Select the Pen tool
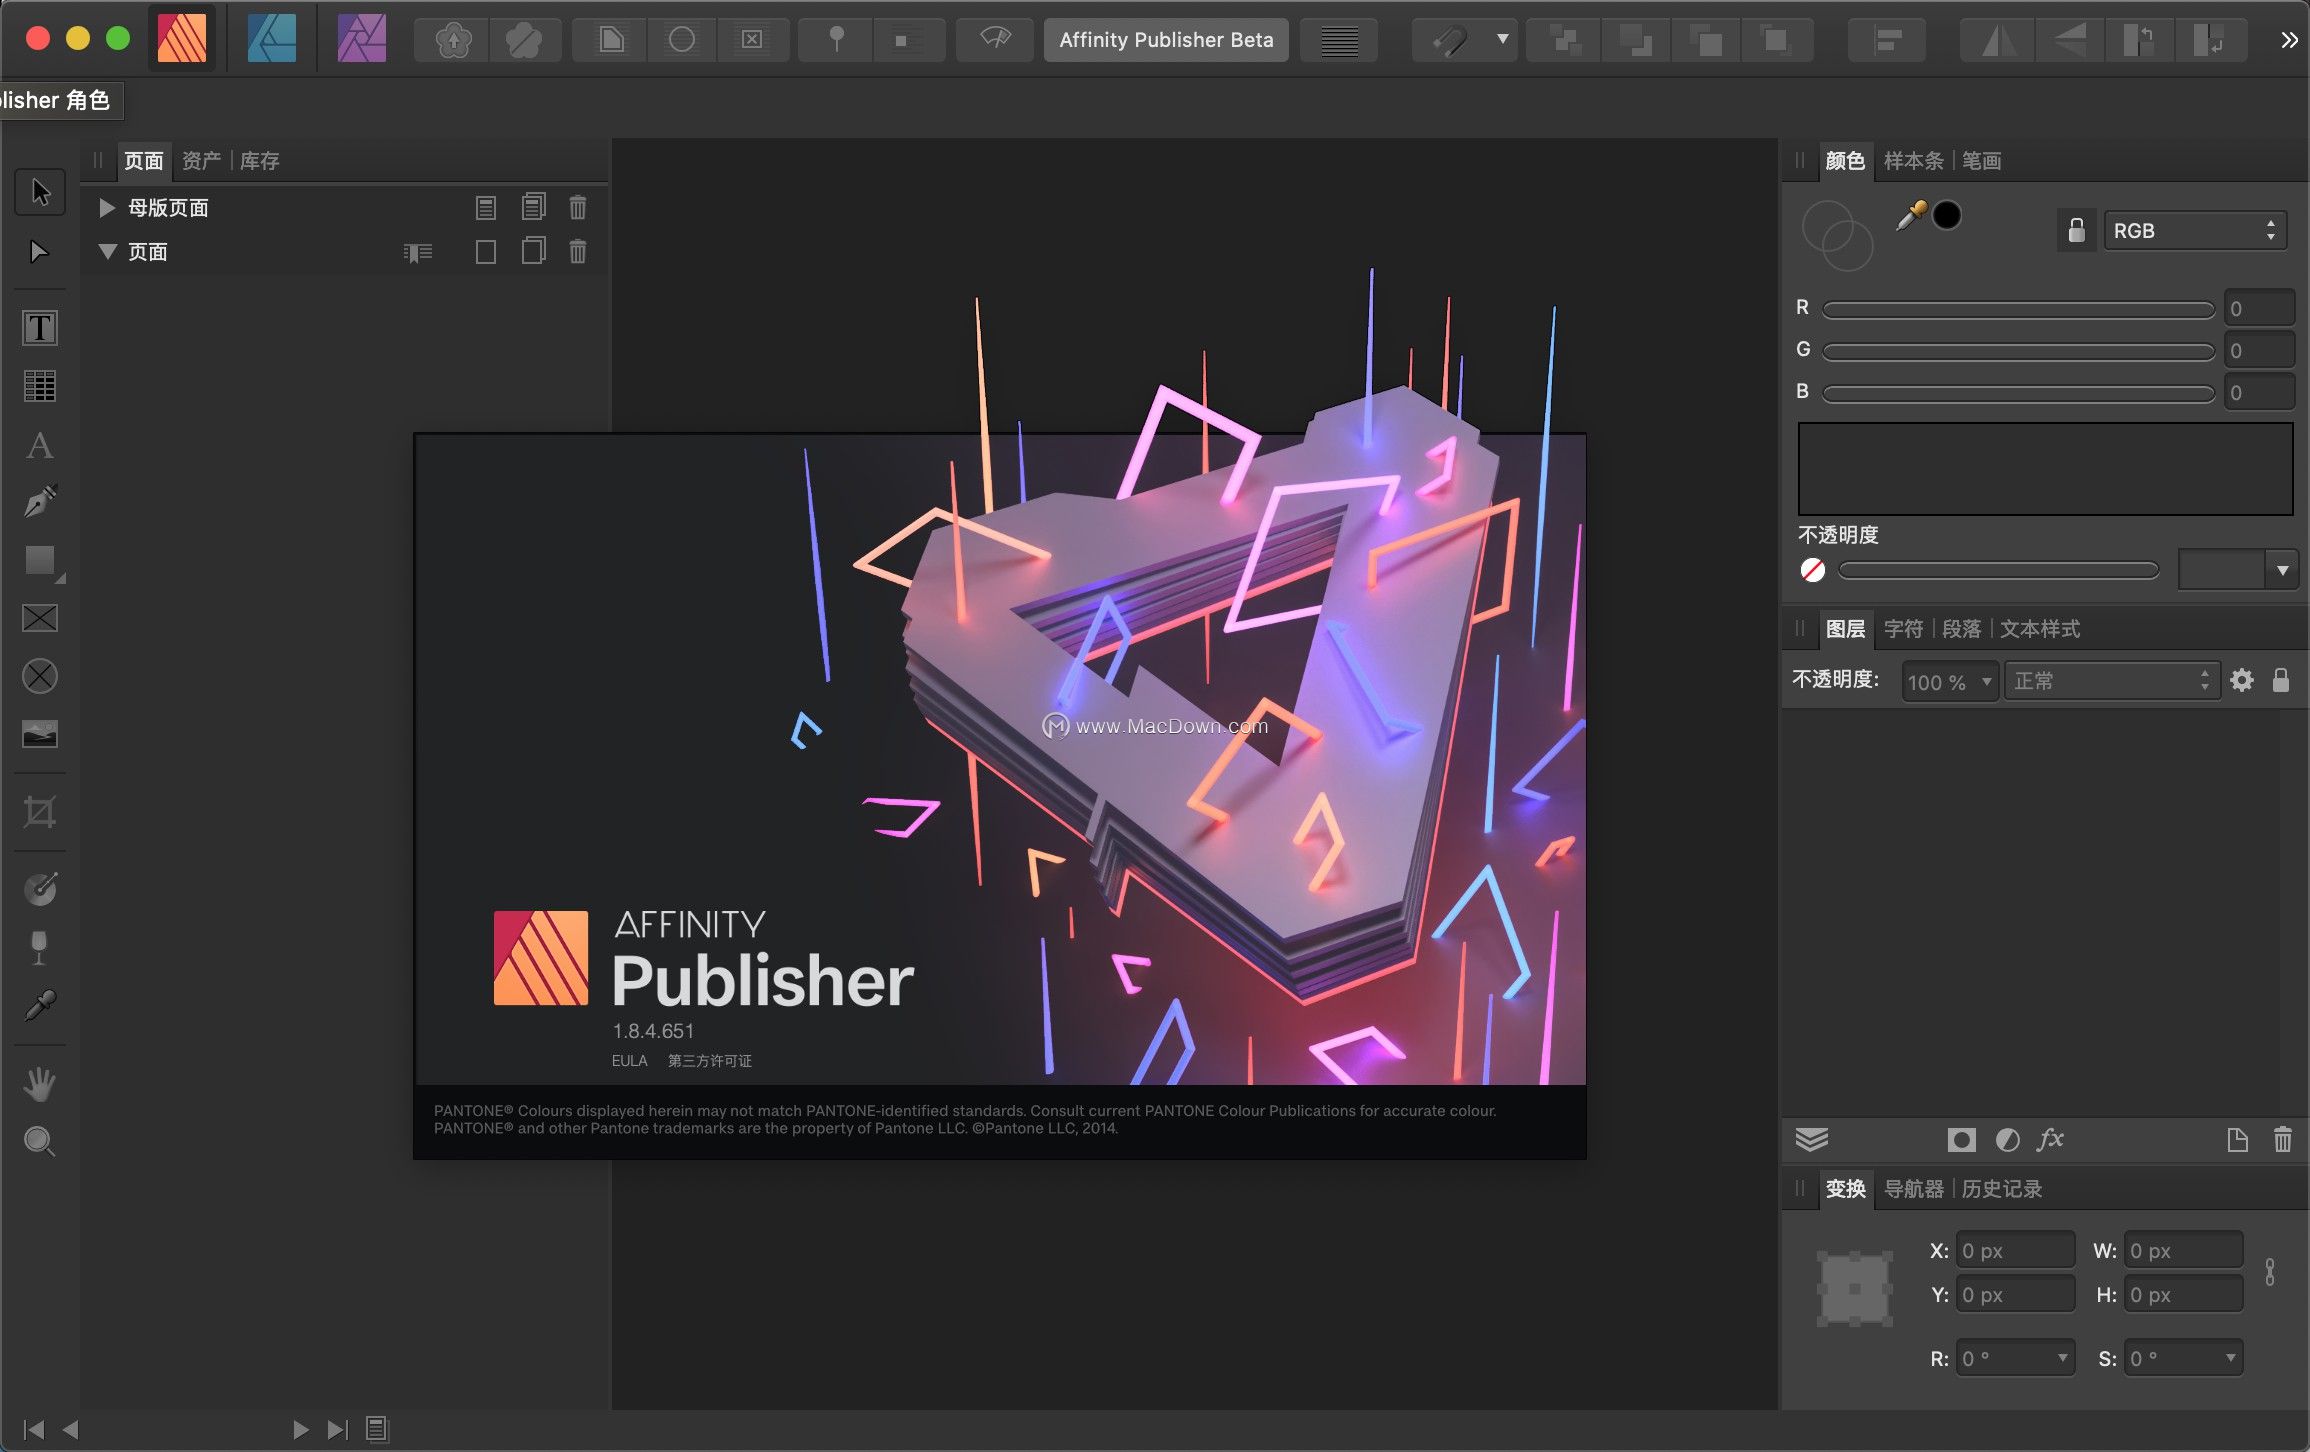Screen dimensions: 2310x1452 pos(40,502)
